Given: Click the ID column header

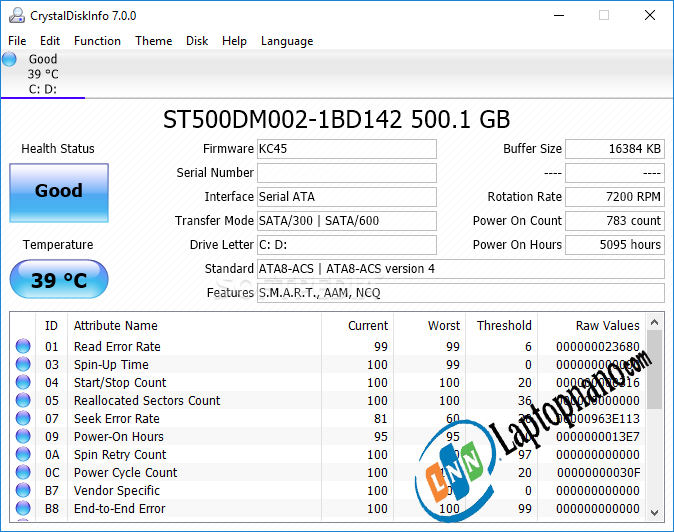Looking at the screenshot, I should click(51, 326).
